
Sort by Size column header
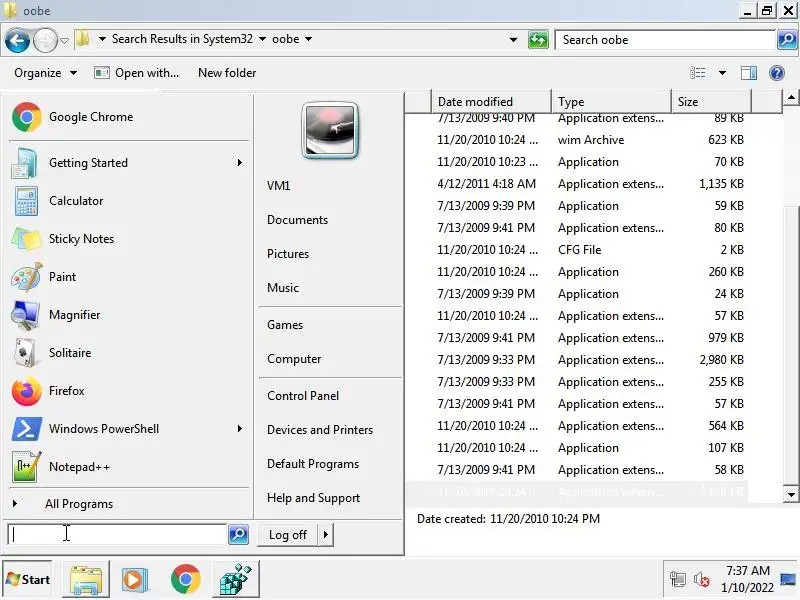[711, 102]
